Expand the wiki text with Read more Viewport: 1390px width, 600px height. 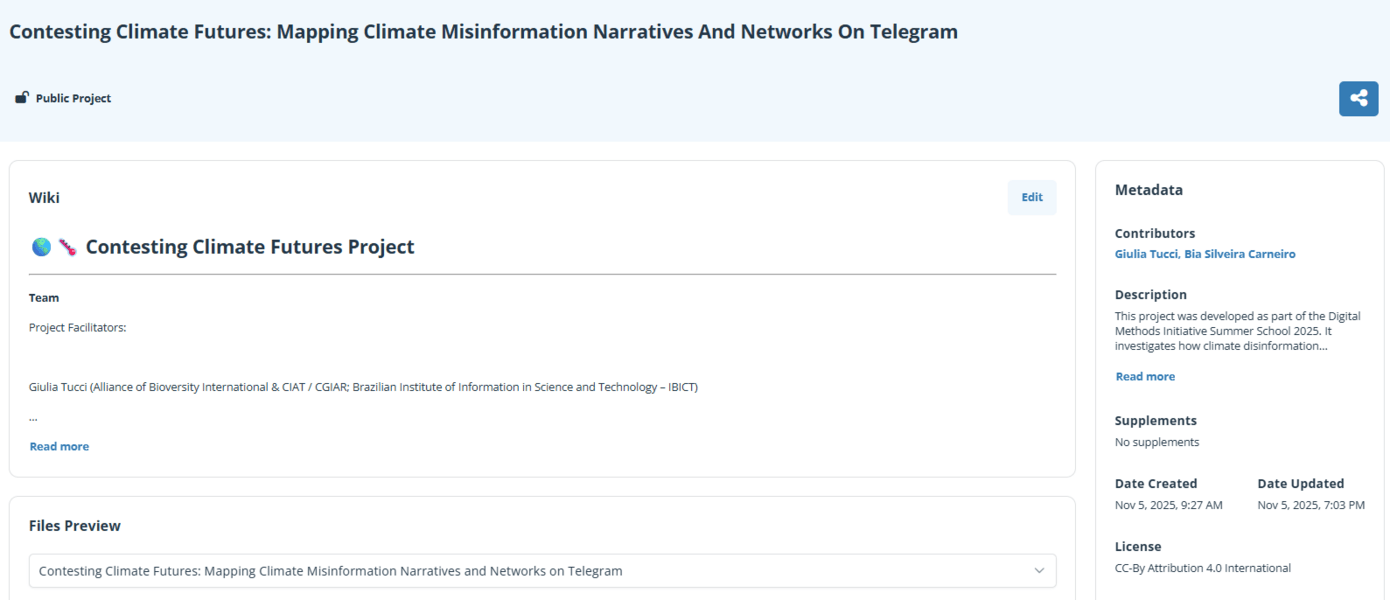[x=59, y=445]
